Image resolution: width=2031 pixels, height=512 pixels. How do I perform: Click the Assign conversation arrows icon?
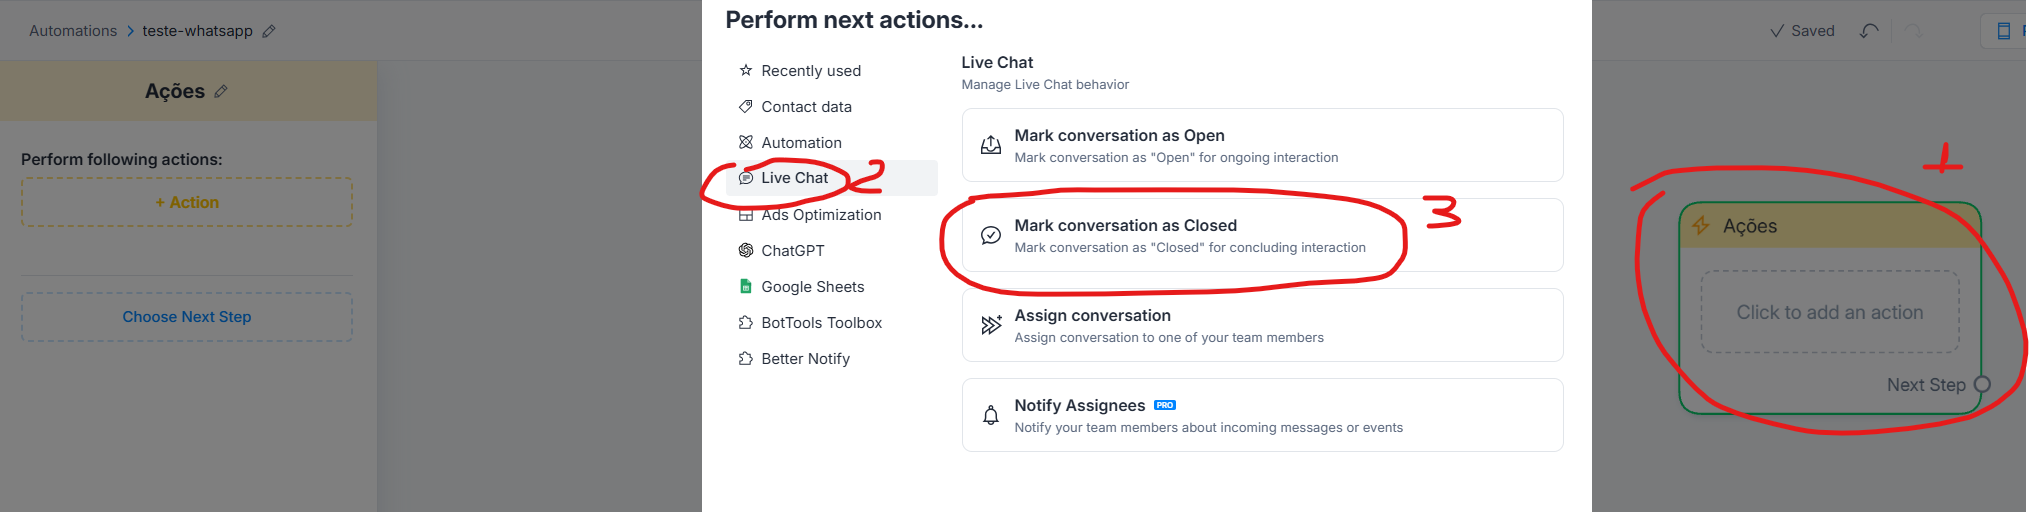click(991, 325)
